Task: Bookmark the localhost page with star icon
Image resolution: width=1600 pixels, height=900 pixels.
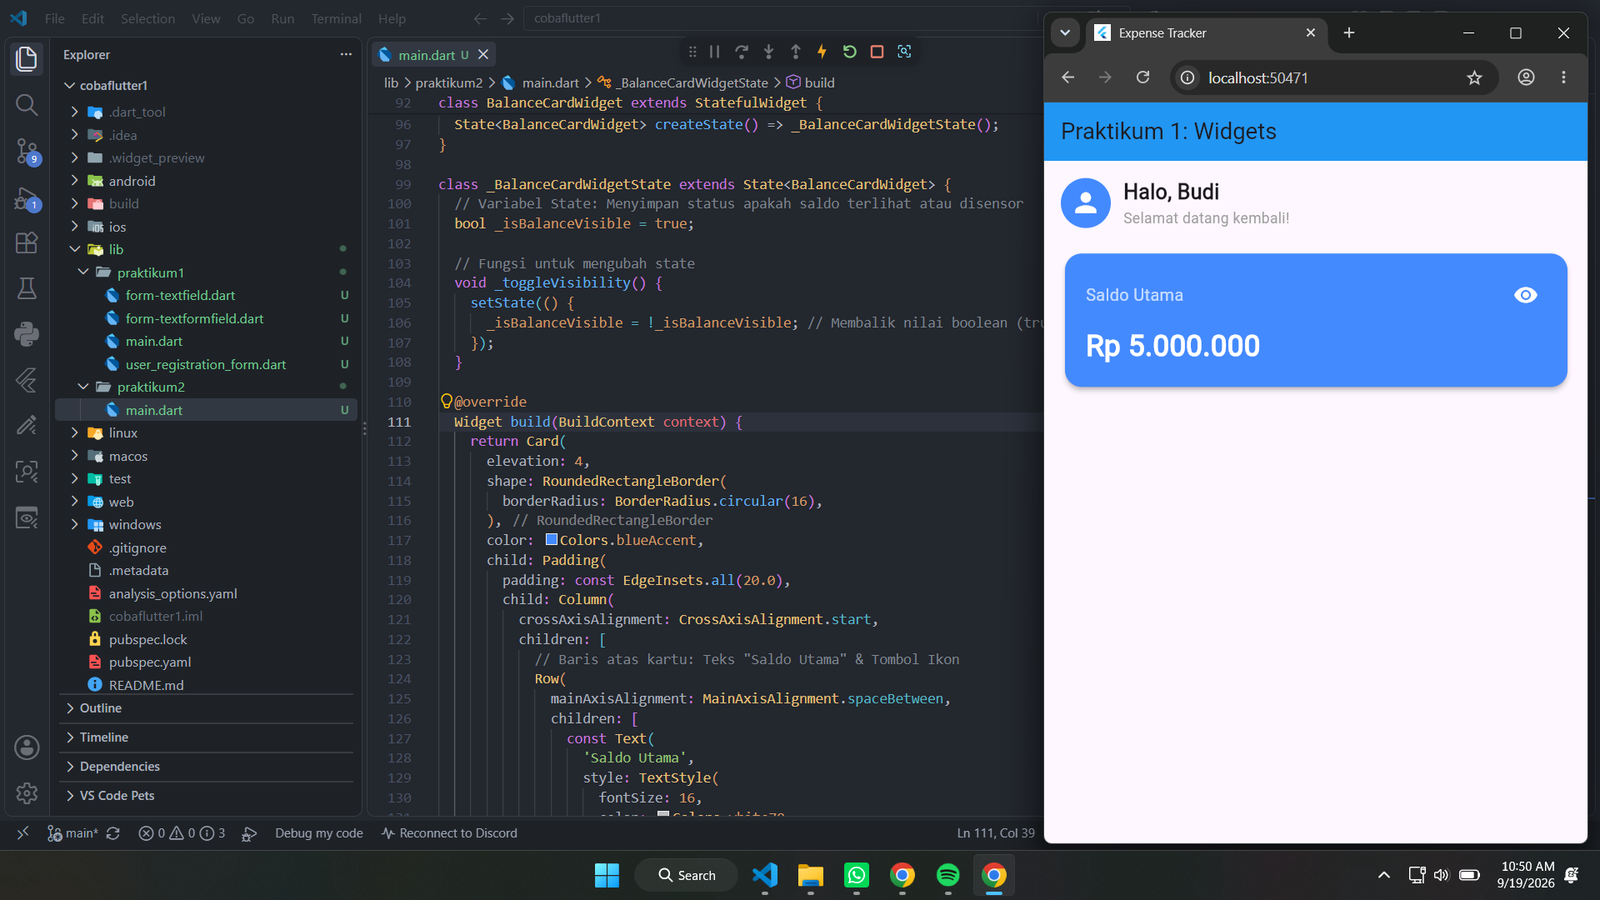Action: 1474,78
